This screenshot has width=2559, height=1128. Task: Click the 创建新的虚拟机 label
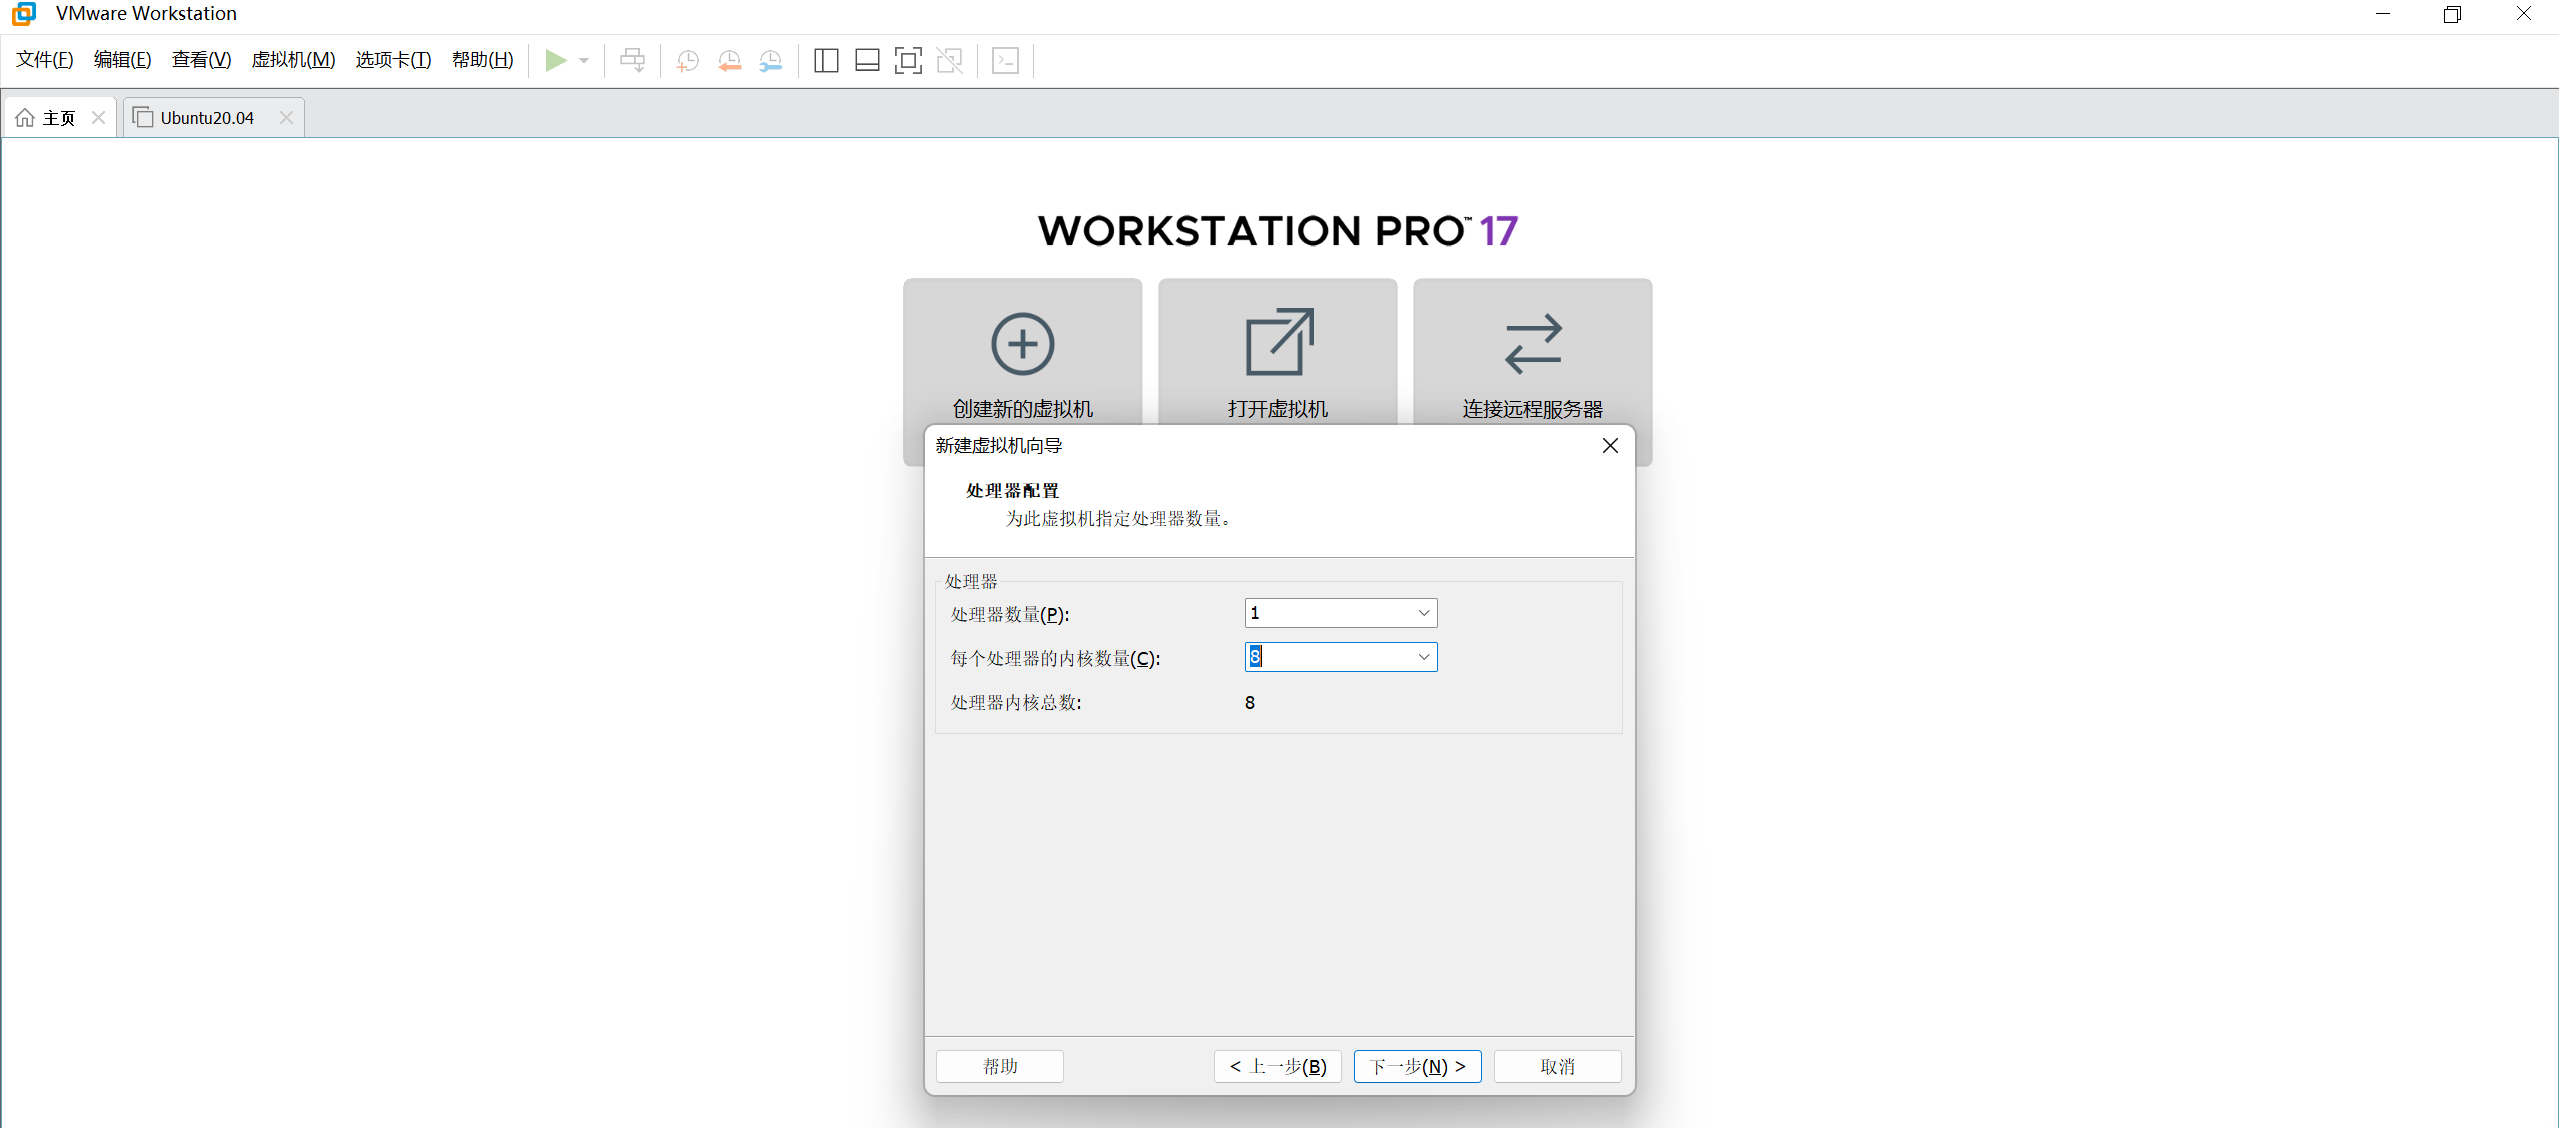coord(1022,409)
